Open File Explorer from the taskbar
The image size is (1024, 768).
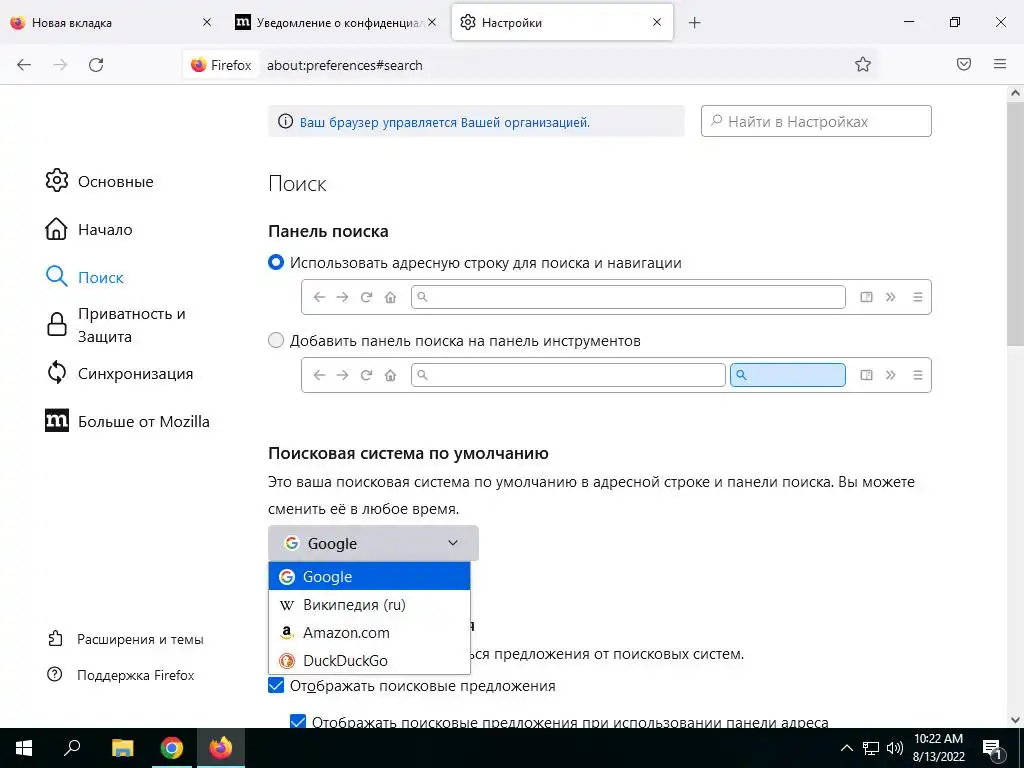coord(122,748)
